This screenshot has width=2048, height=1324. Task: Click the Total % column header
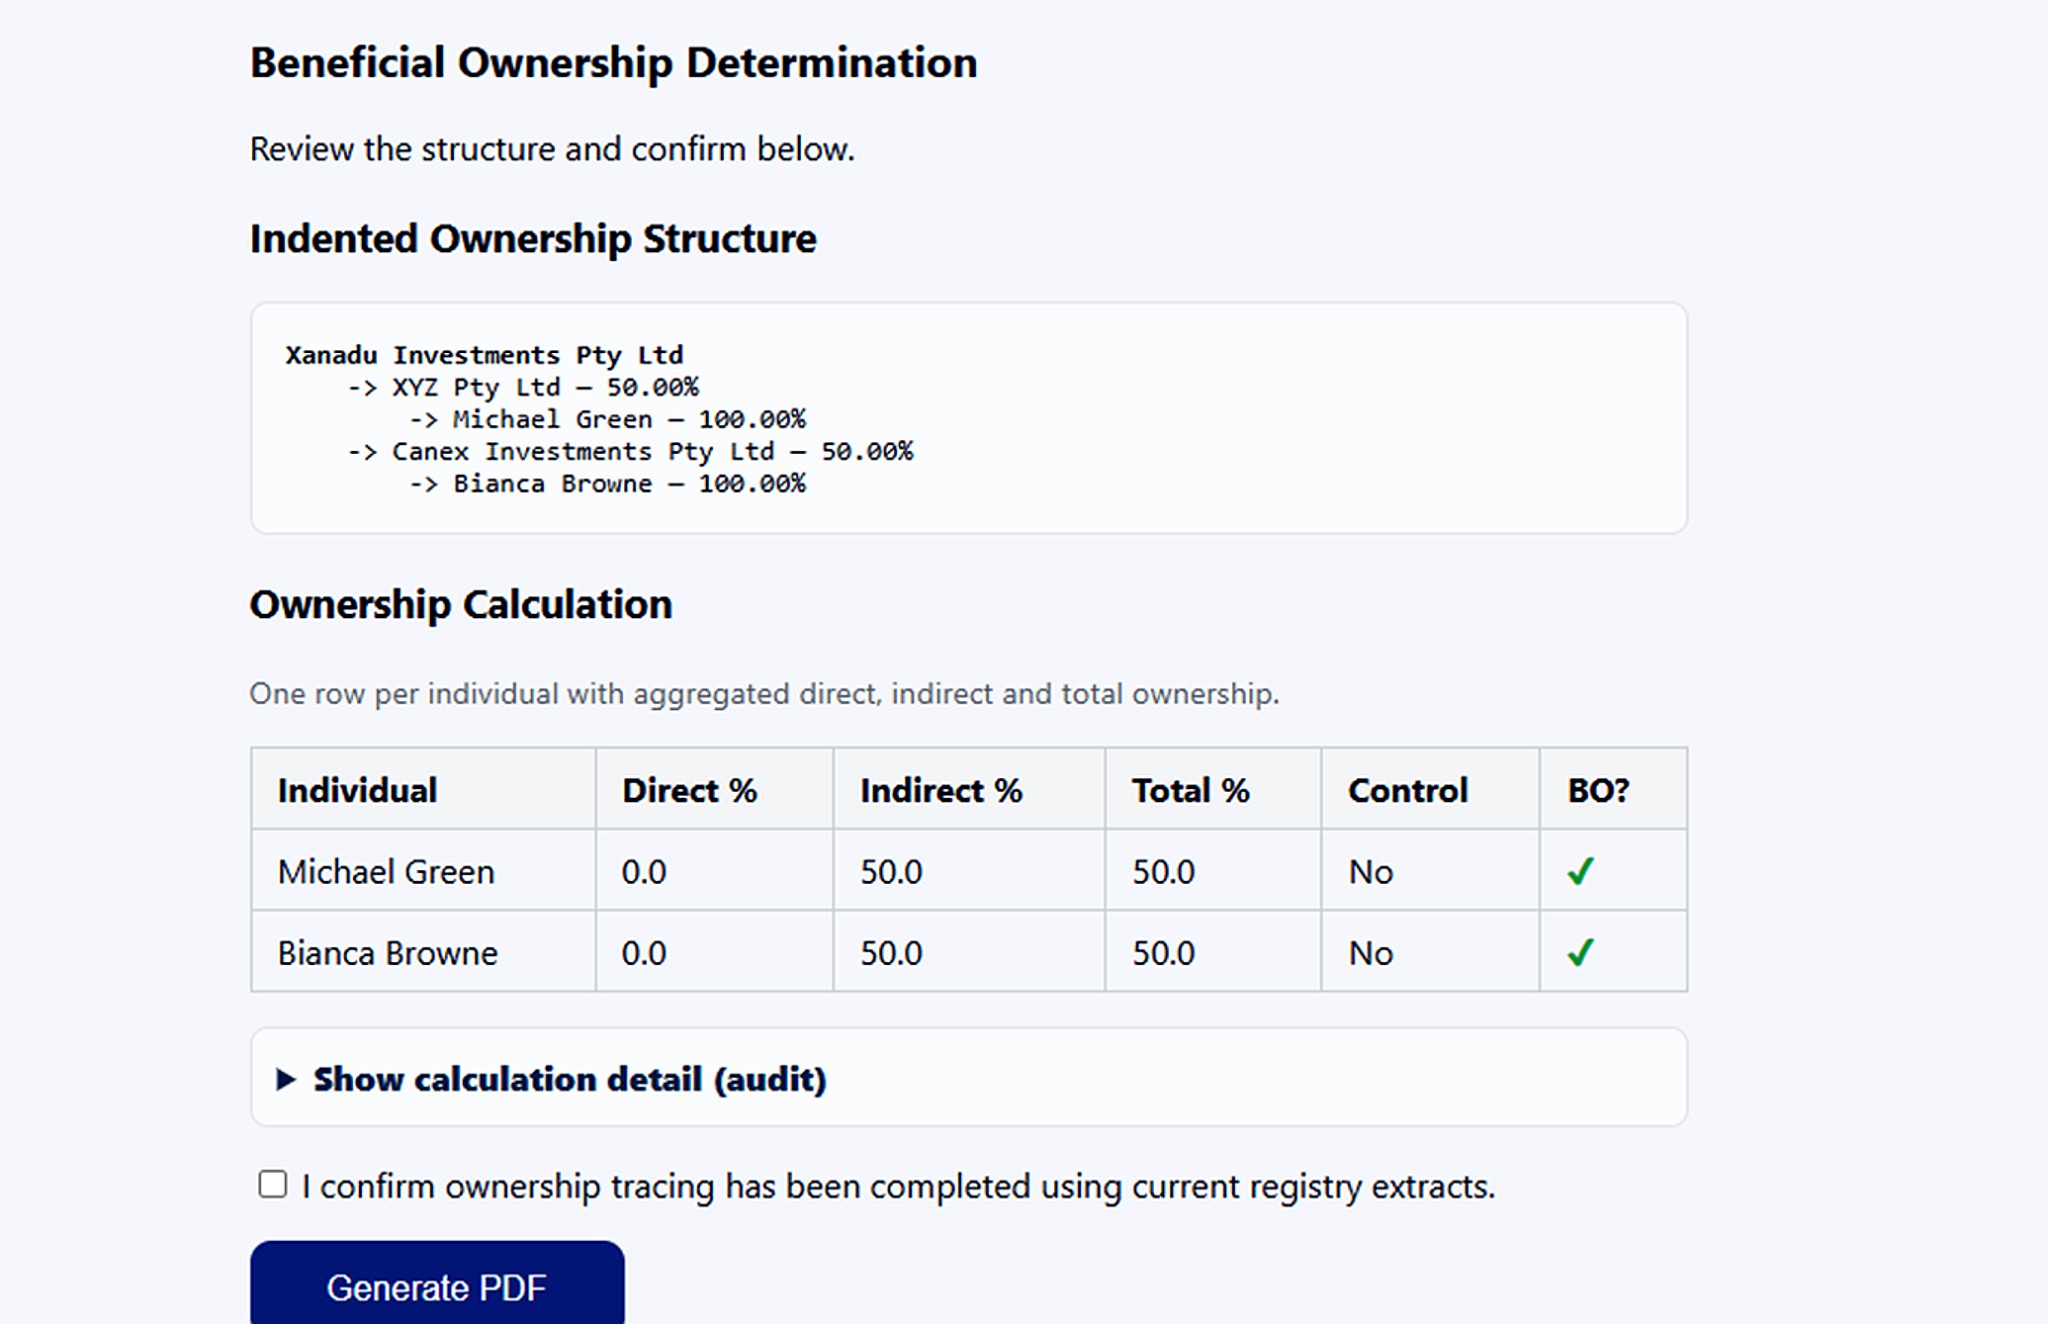(x=1192, y=790)
